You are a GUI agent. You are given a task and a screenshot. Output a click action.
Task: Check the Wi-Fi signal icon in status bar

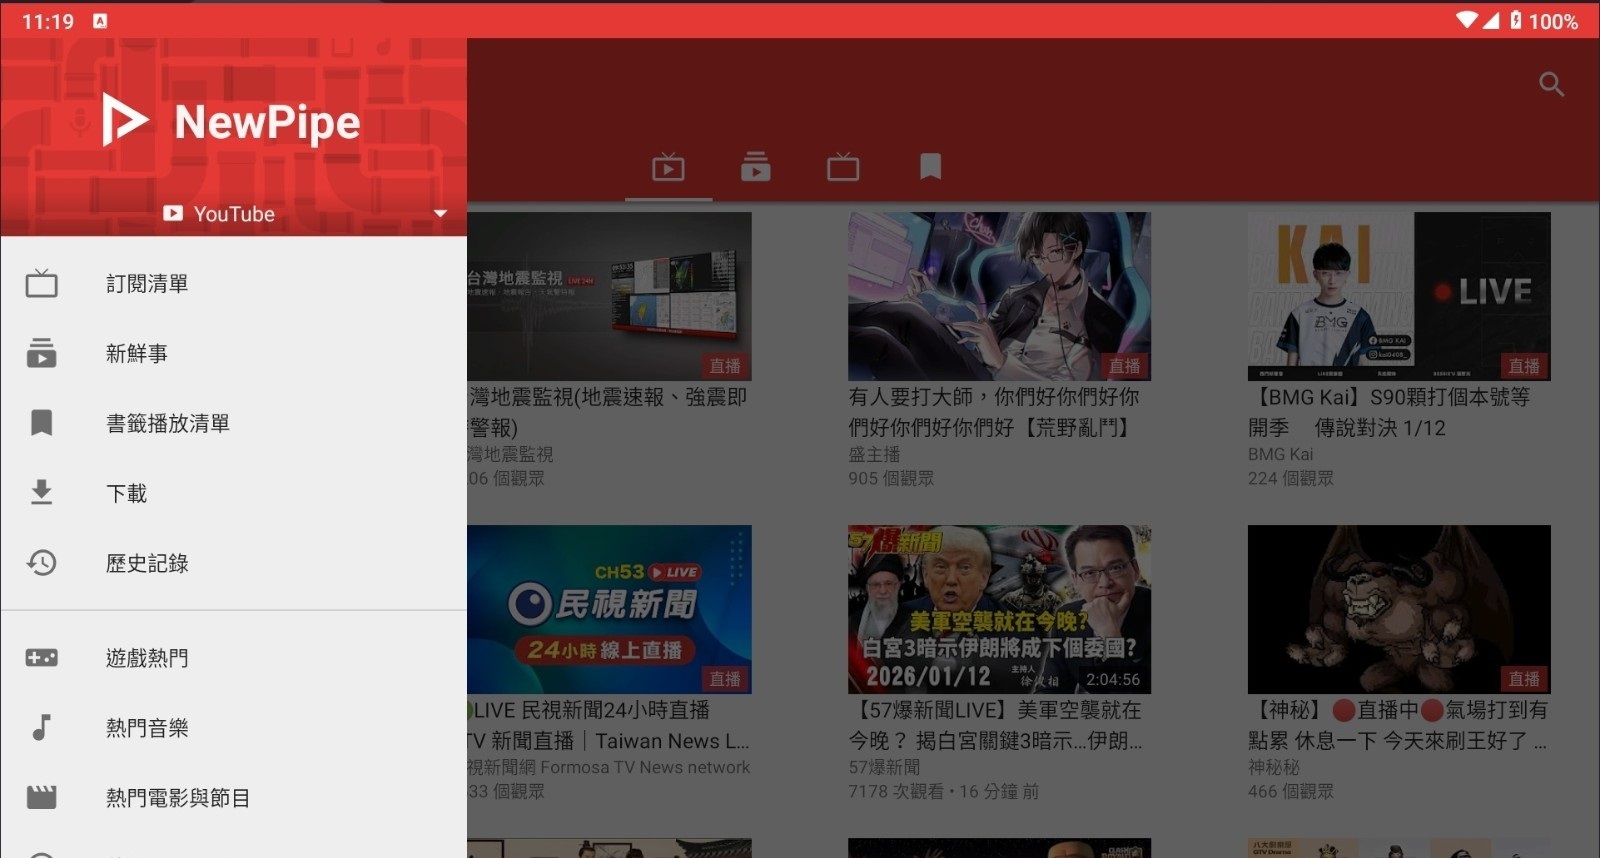1467,20
